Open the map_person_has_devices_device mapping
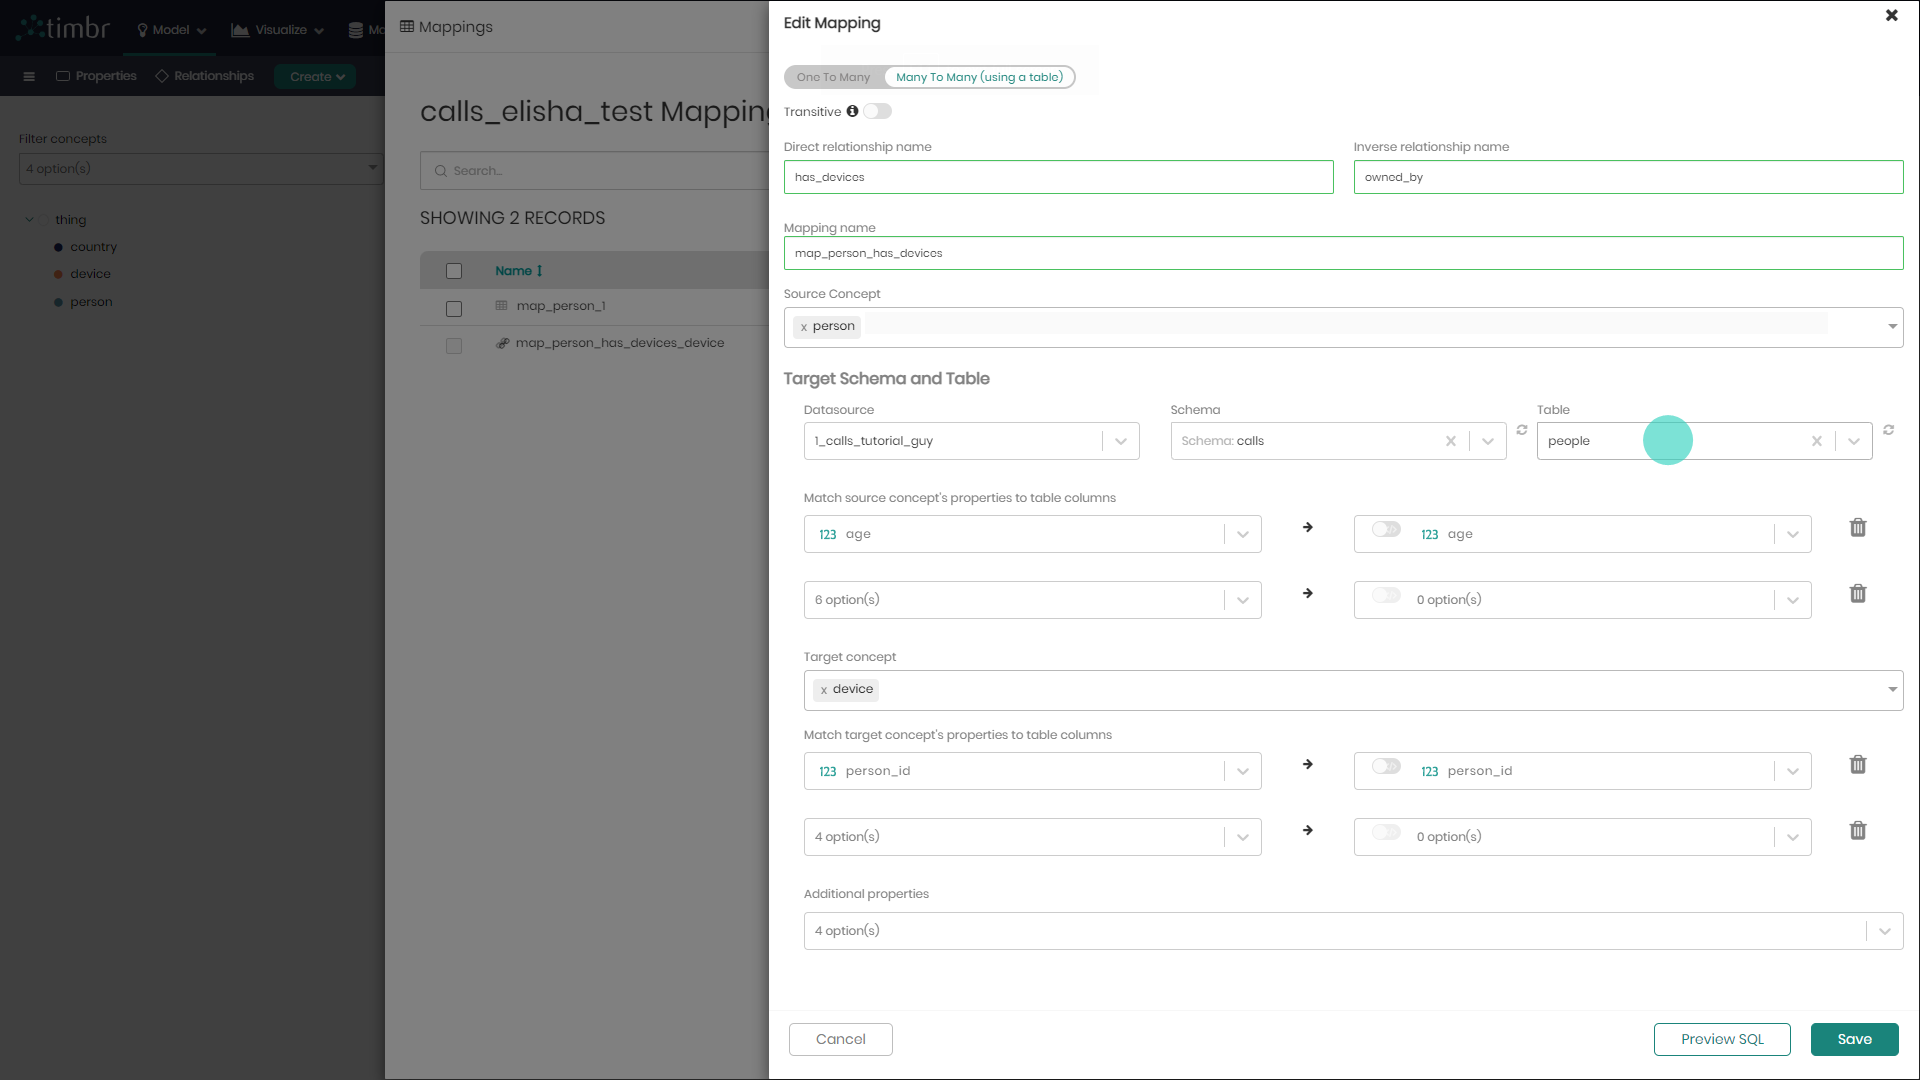 619,343
